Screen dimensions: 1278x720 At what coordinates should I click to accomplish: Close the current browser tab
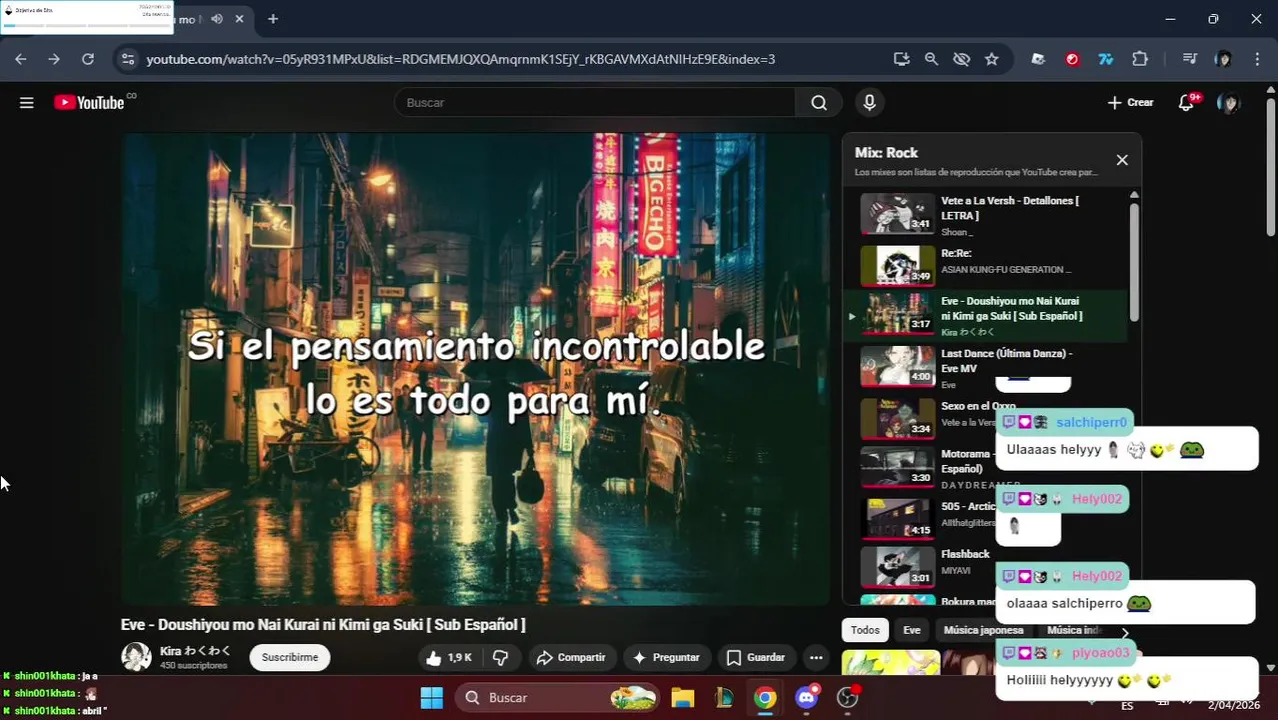pyautogui.click(x=239, y=19)
